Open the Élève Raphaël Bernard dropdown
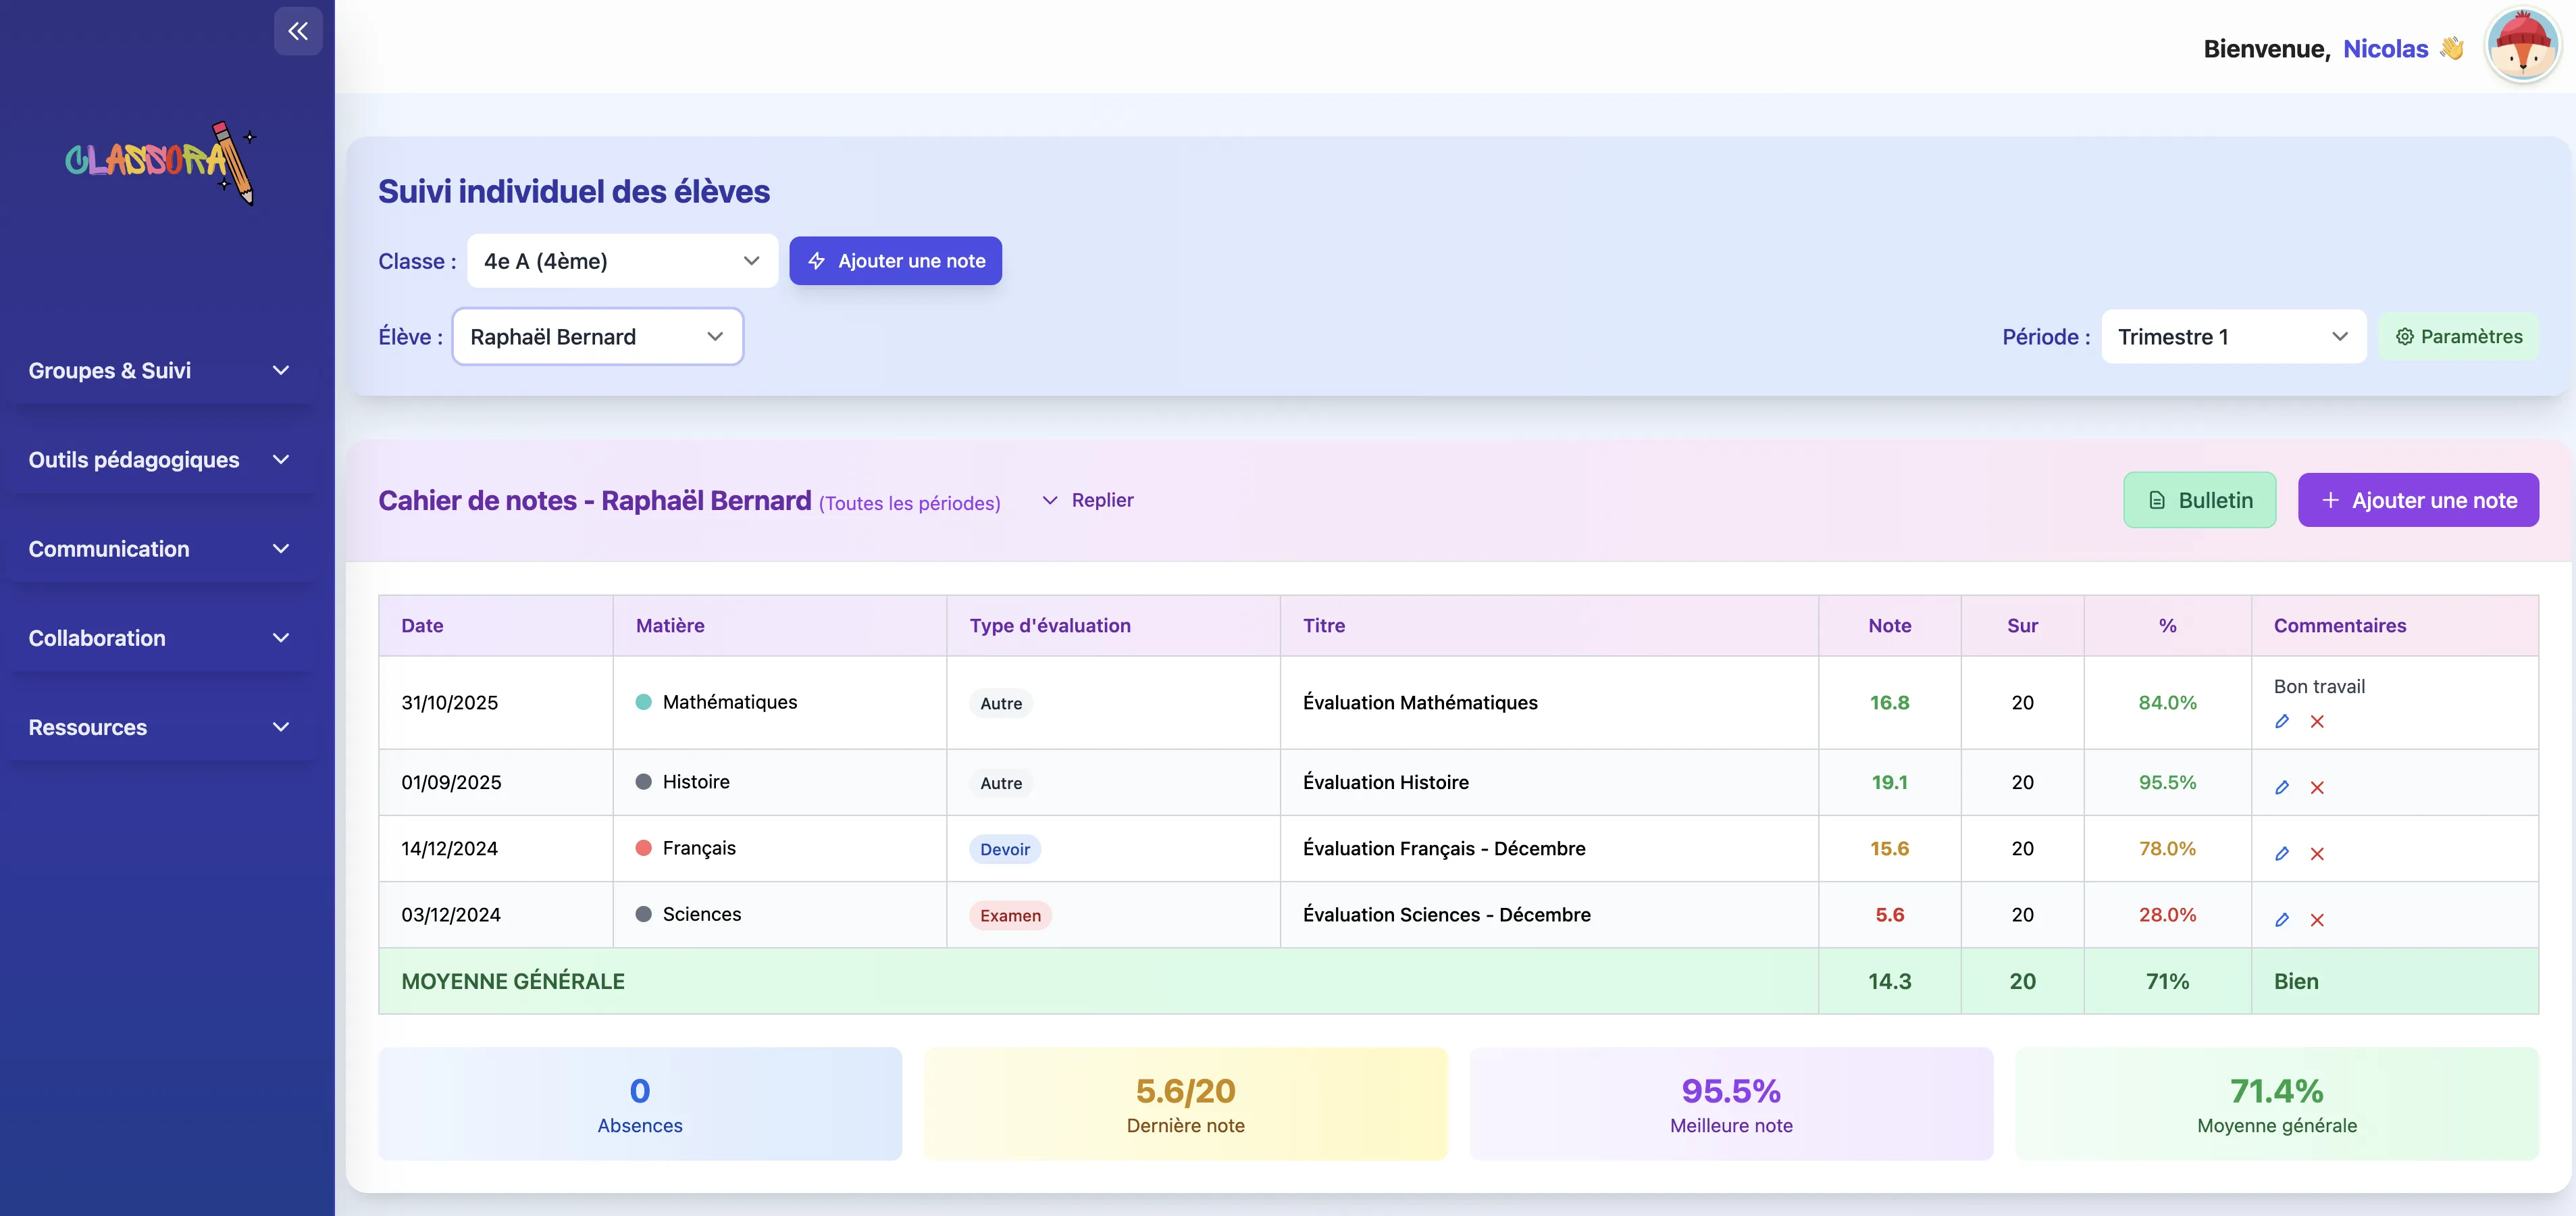2576x1216 pixels. (597, 336)
